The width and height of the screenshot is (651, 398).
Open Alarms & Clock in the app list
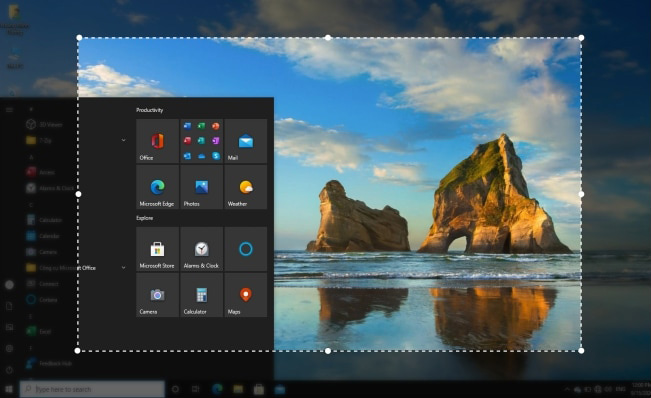(50, 188)
